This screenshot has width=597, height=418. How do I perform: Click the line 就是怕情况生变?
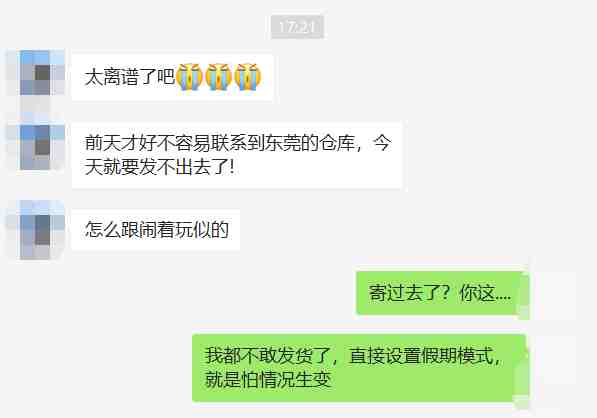(x=268, y=380)
